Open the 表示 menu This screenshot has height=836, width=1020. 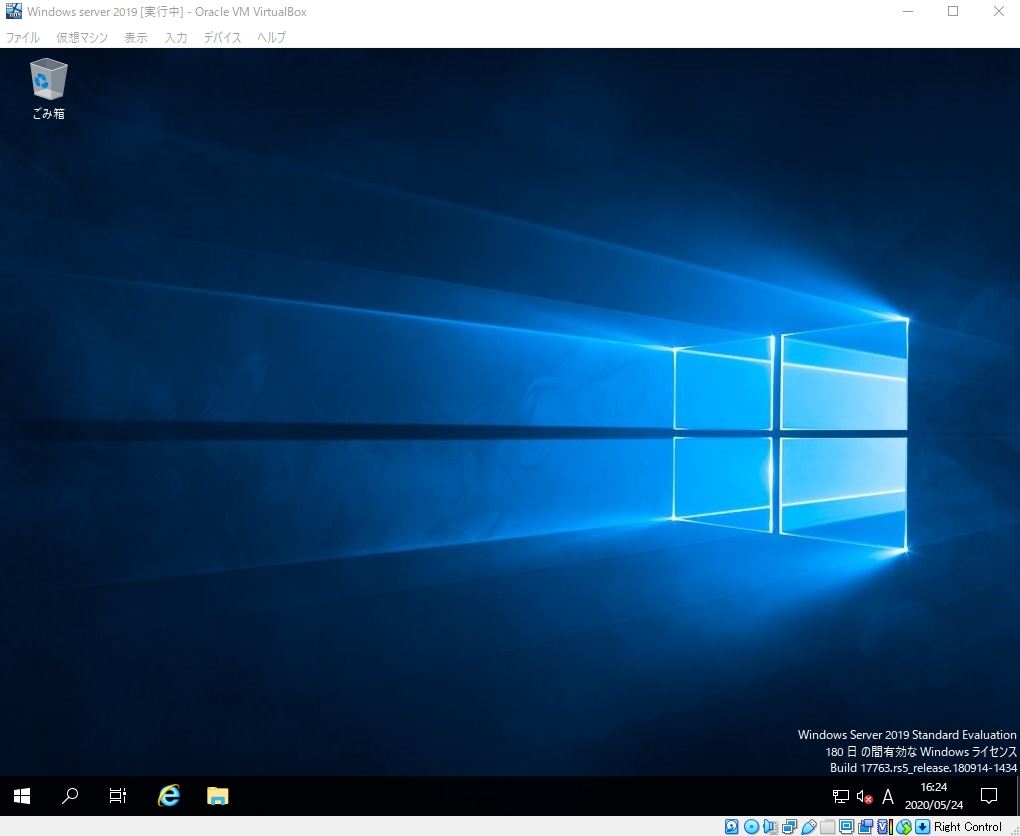[136, 38]
